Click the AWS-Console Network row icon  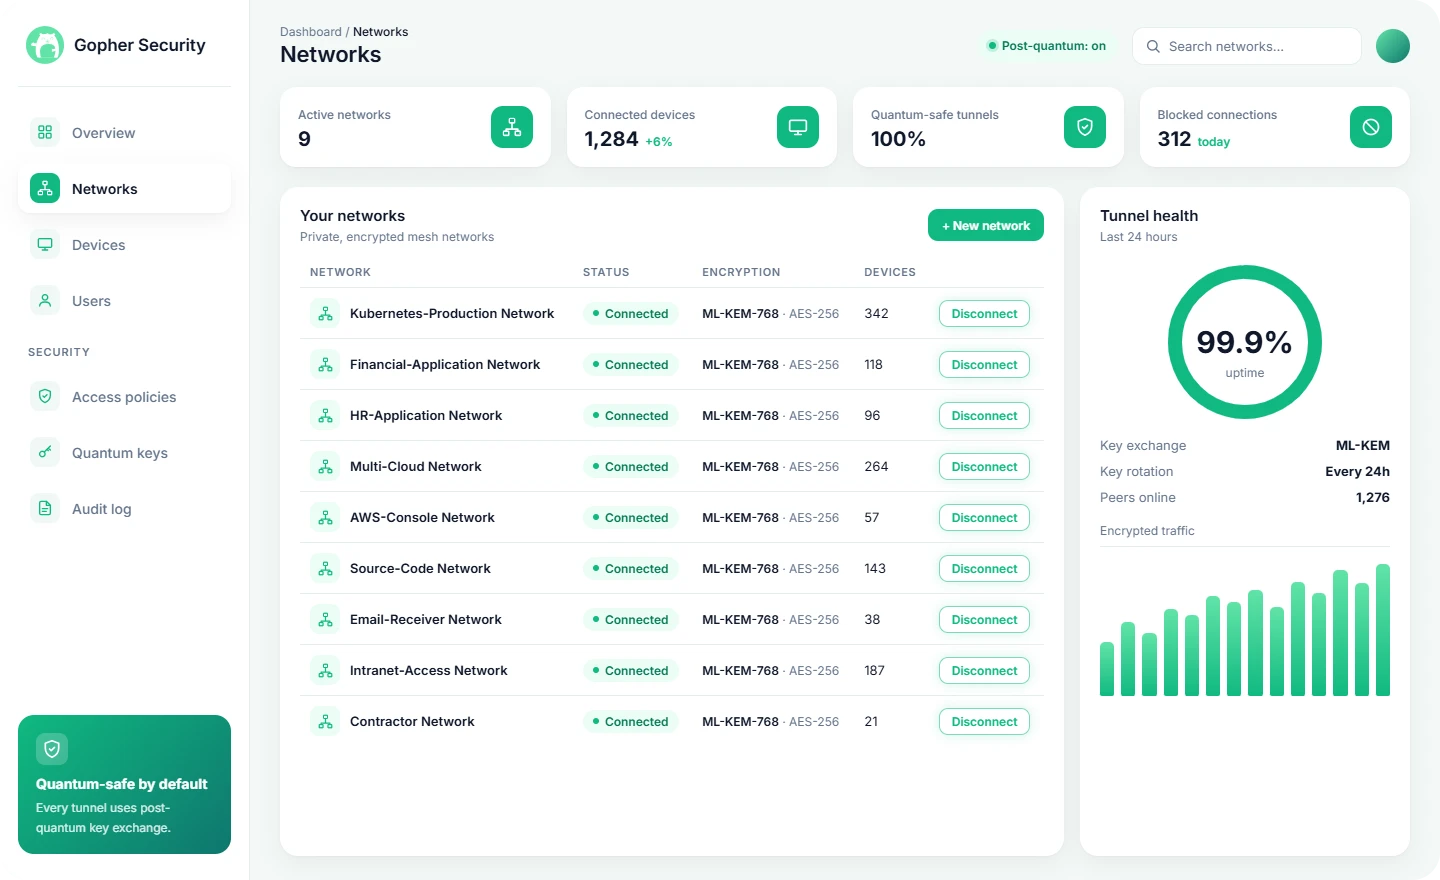(325, 517)
